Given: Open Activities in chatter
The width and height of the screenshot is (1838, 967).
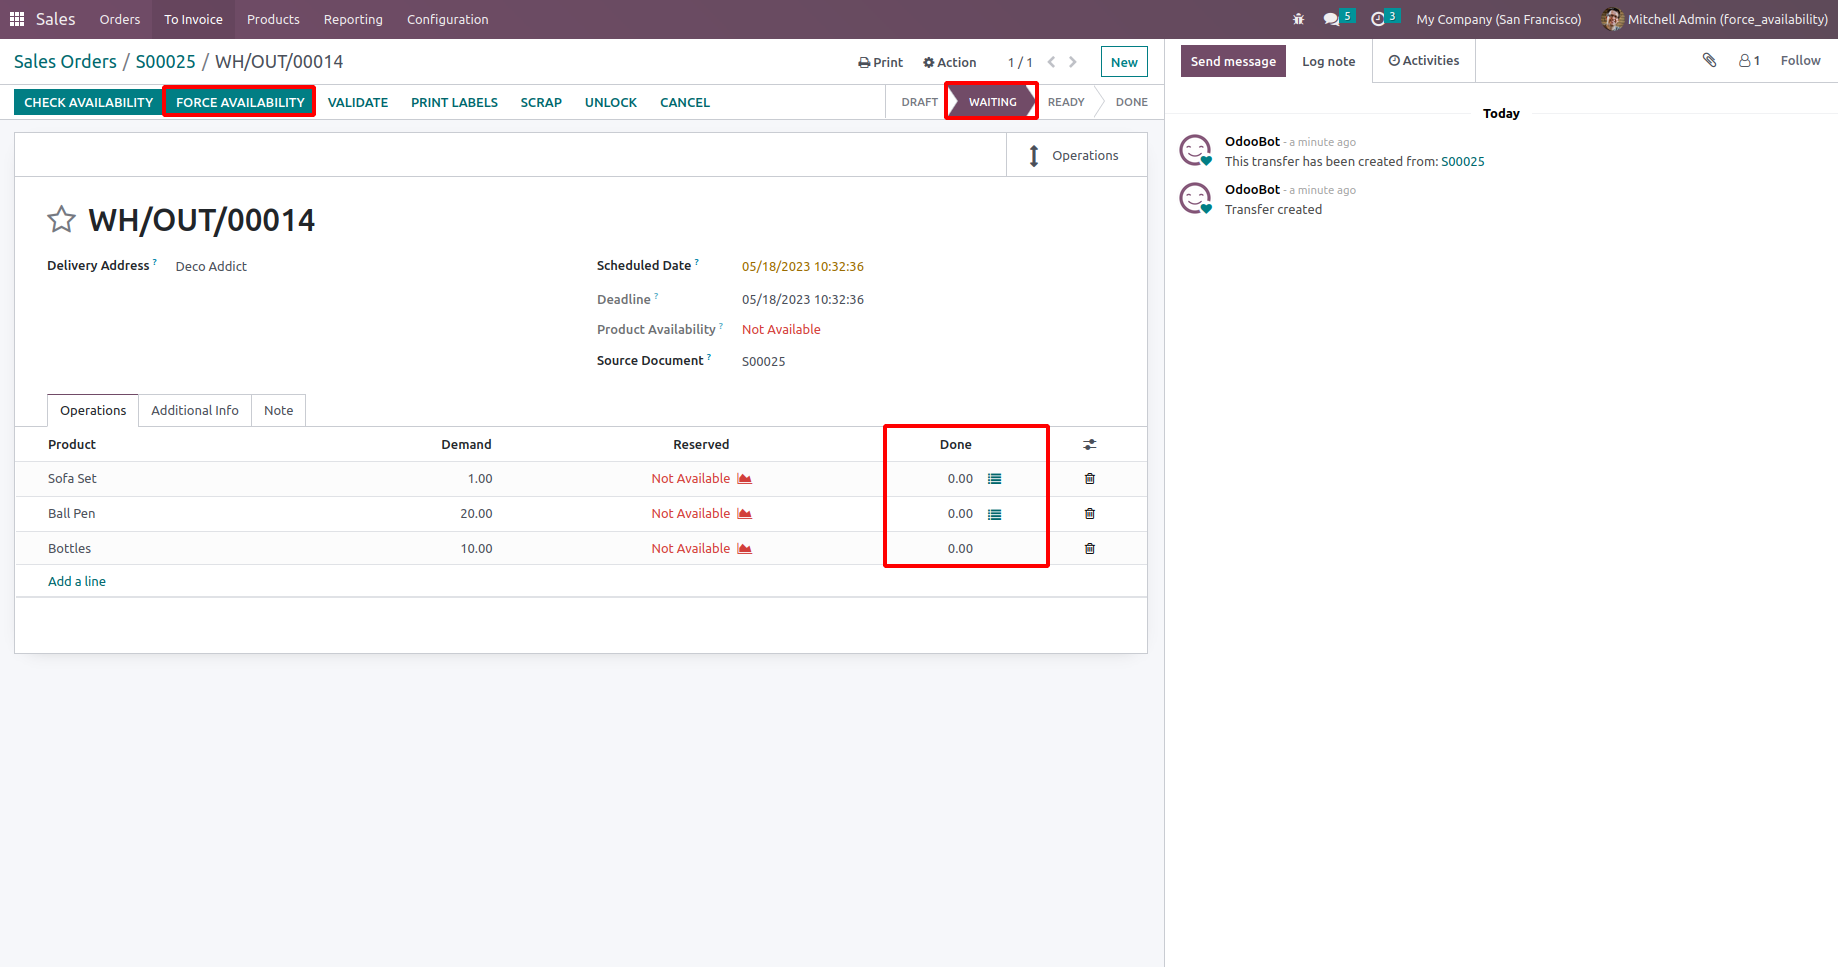Looking at the screenshot, I should point(1424,61).
